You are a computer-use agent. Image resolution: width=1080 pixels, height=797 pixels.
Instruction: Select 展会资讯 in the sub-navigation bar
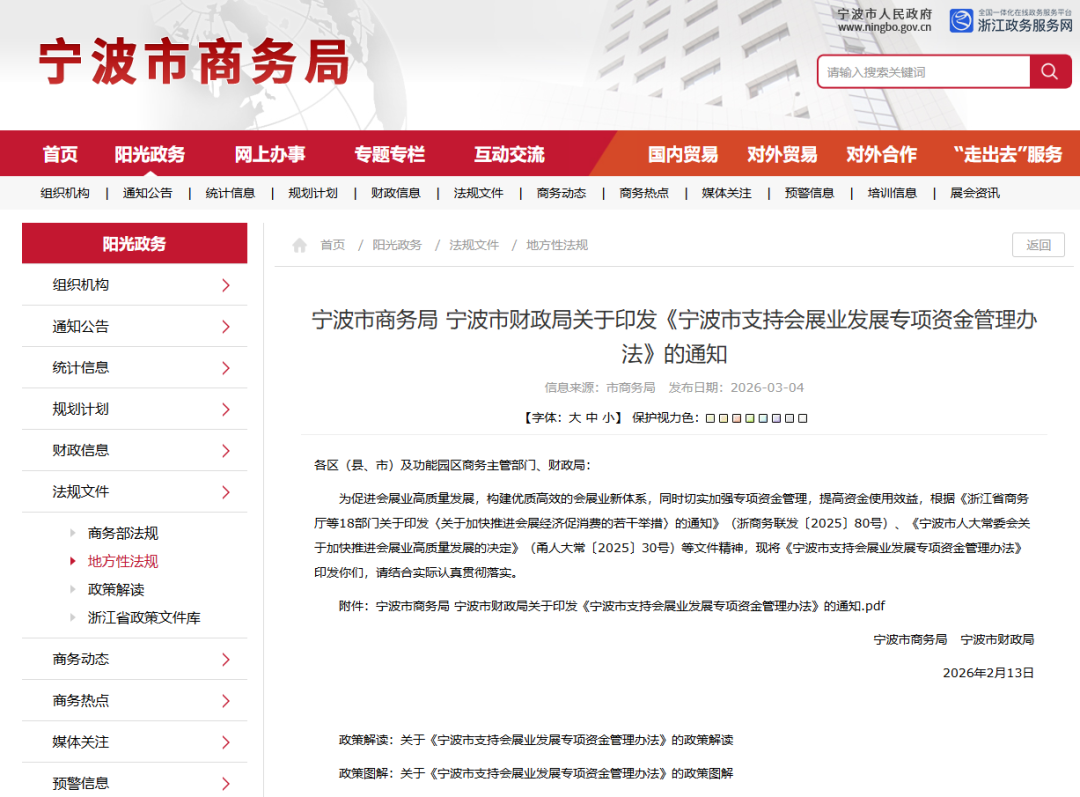(975, 194)
